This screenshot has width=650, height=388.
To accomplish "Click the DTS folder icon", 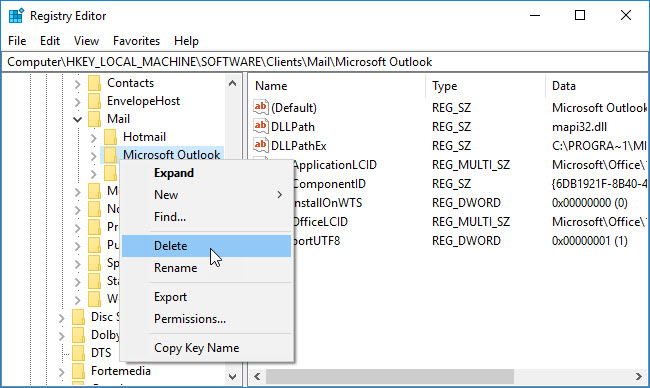I will (78, 353).
